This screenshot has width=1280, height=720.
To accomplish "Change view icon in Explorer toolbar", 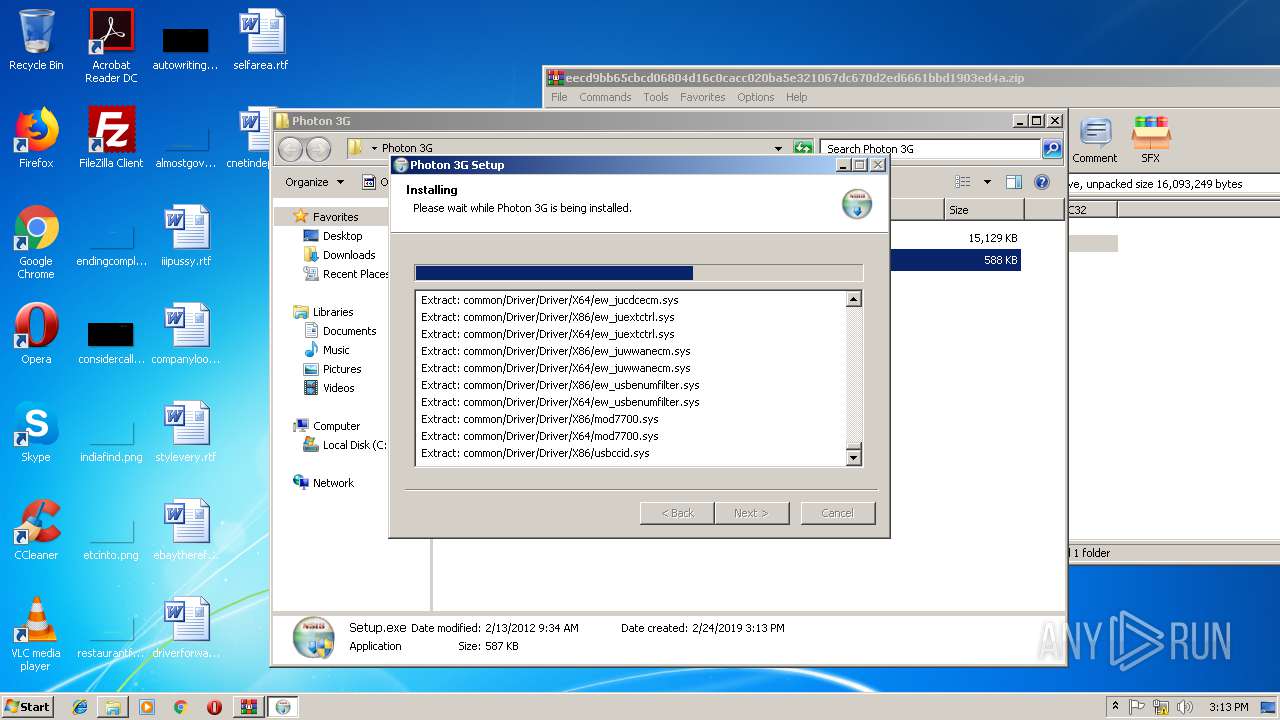I will (963, 182).
